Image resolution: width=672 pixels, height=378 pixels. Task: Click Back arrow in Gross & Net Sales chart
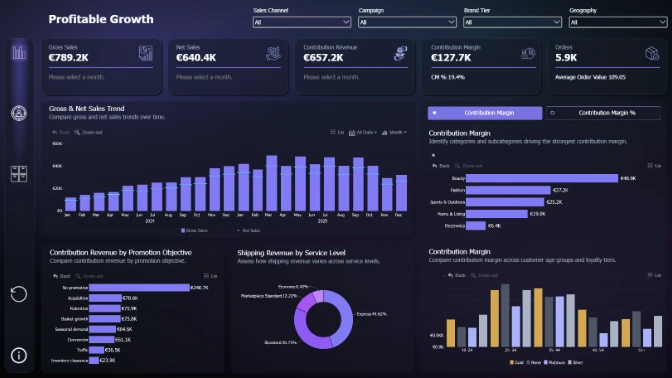point(61,132)
